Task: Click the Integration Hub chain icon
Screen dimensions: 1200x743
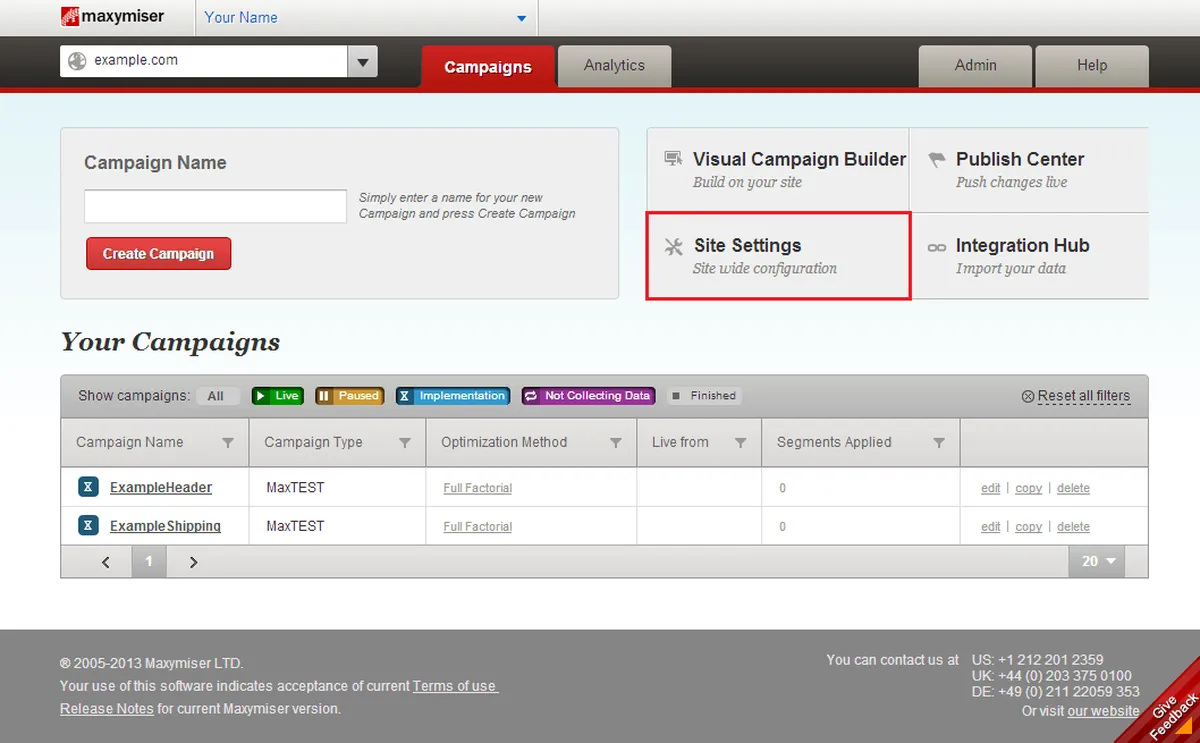Action: [936, 247]
